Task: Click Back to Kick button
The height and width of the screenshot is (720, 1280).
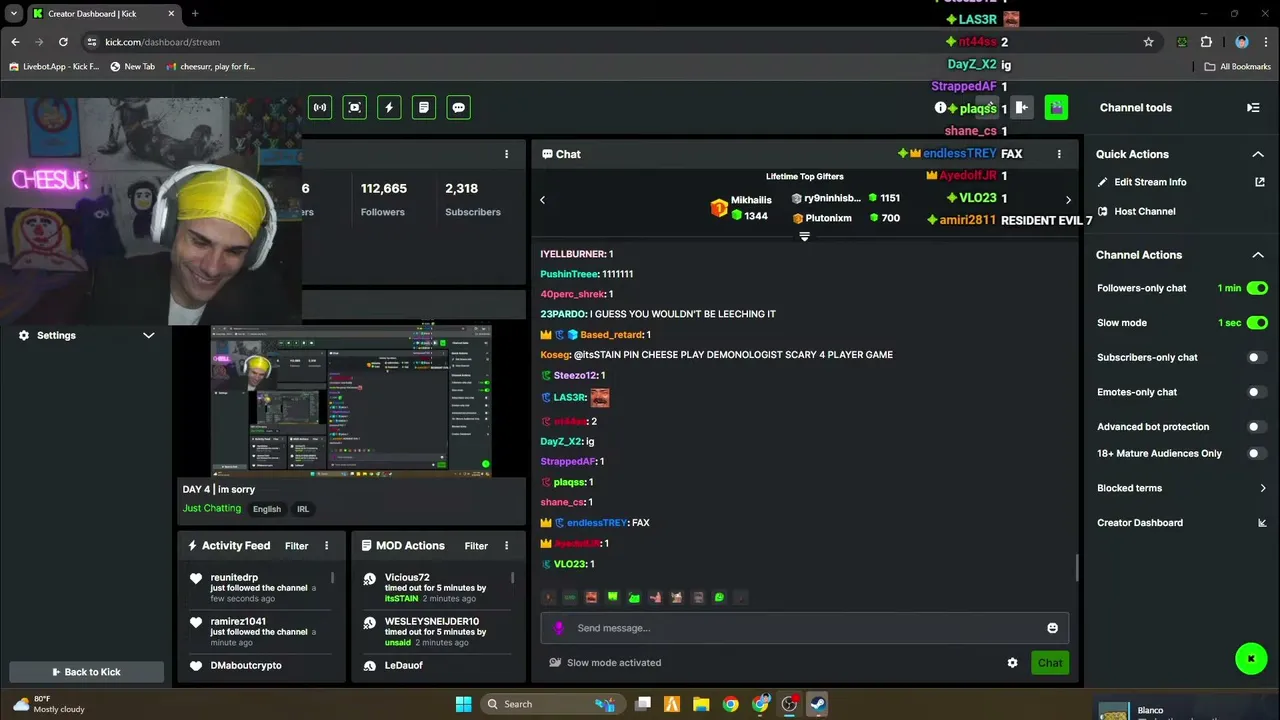Action: pos(86,672)
